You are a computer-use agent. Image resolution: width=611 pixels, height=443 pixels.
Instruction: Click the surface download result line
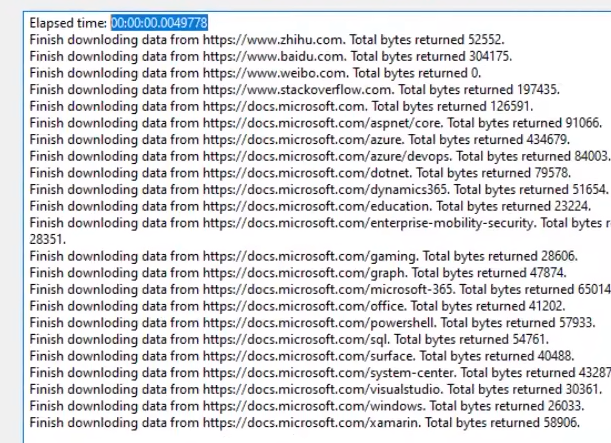[302, 356]
